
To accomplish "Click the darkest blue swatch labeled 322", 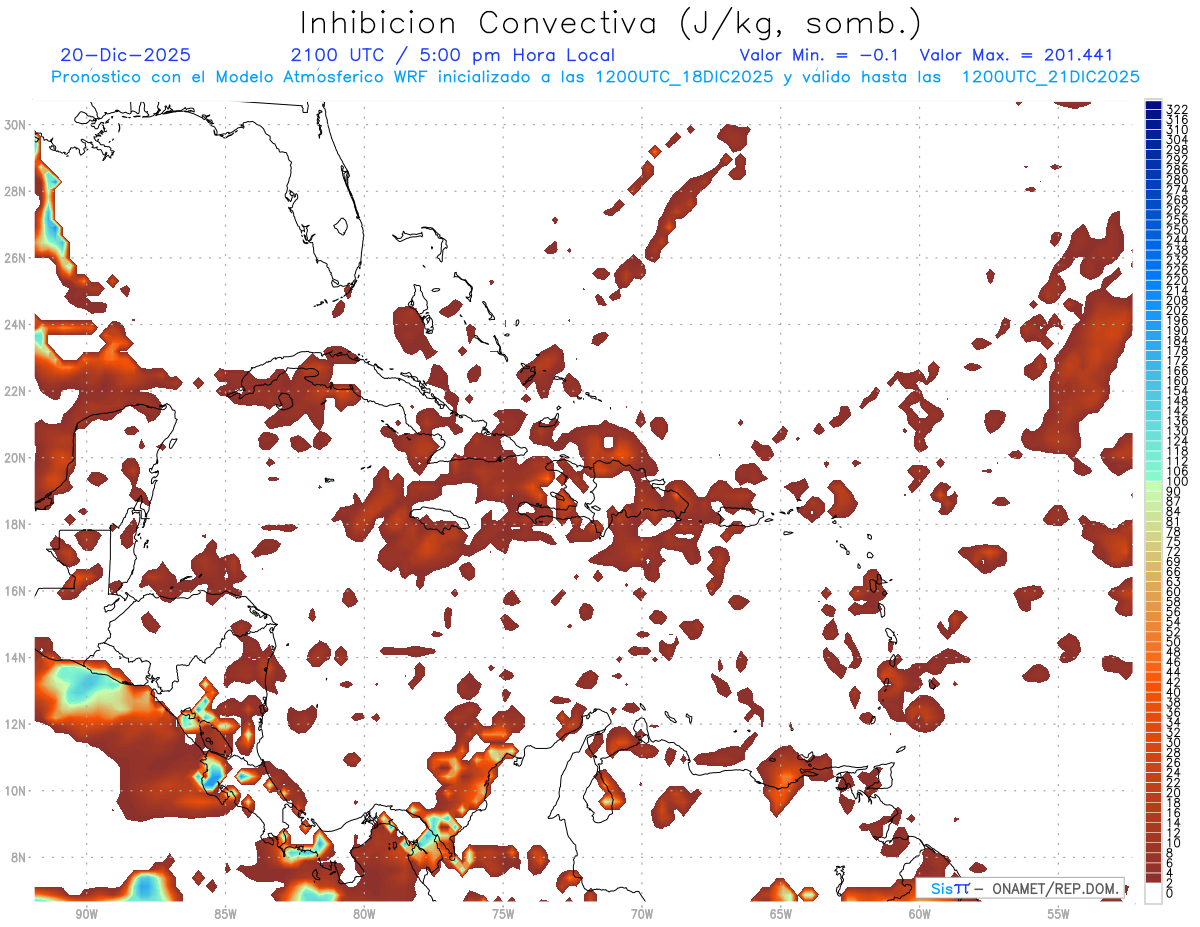I will point(1153,104).
